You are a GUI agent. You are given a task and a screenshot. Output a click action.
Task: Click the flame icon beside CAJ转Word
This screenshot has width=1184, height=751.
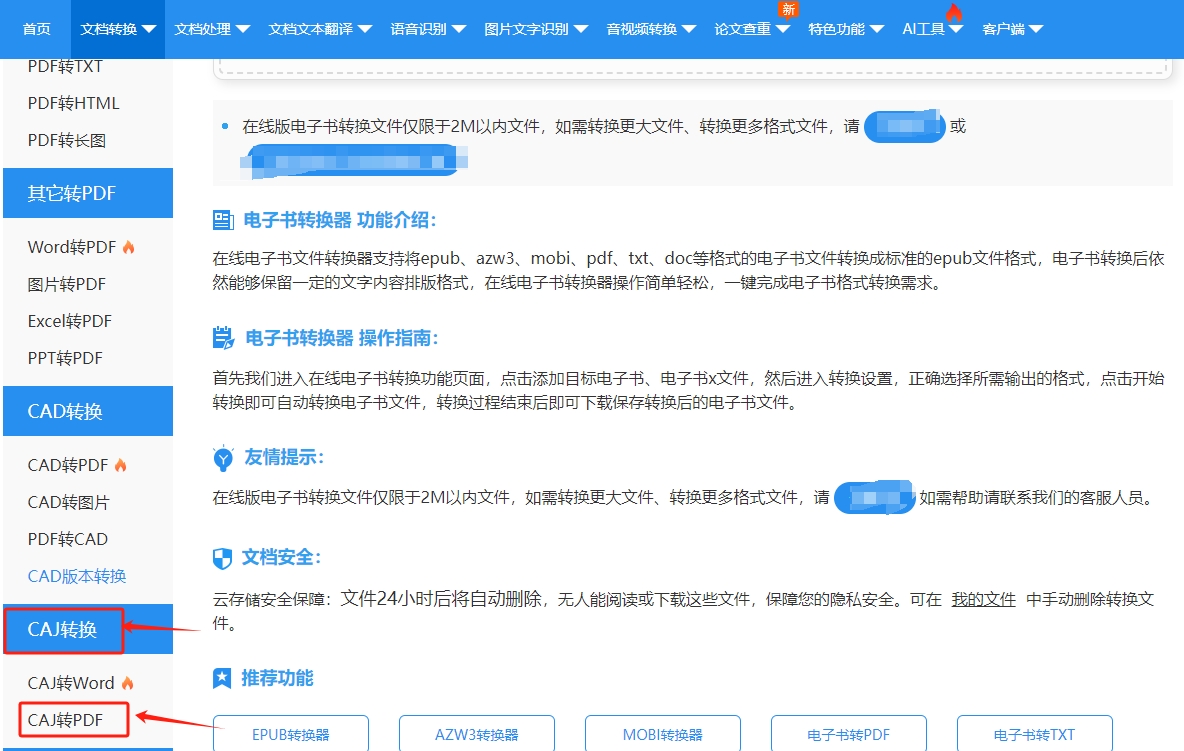(128, 683)
